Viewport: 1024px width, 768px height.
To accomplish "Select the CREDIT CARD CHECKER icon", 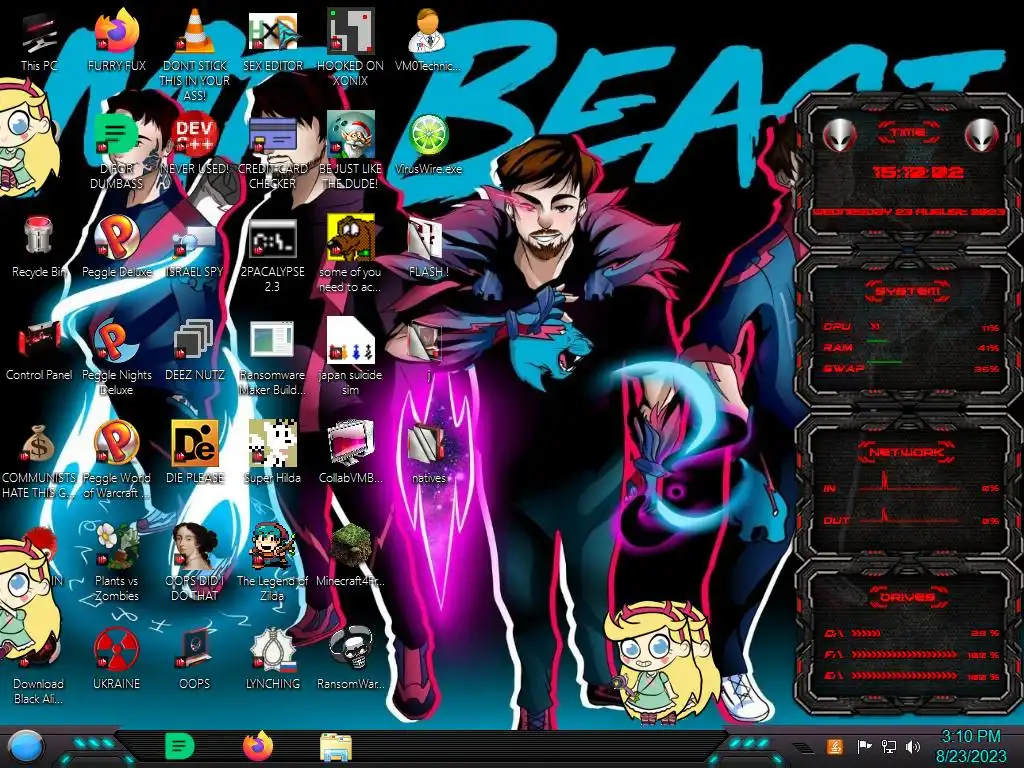I will click(272, 152).
